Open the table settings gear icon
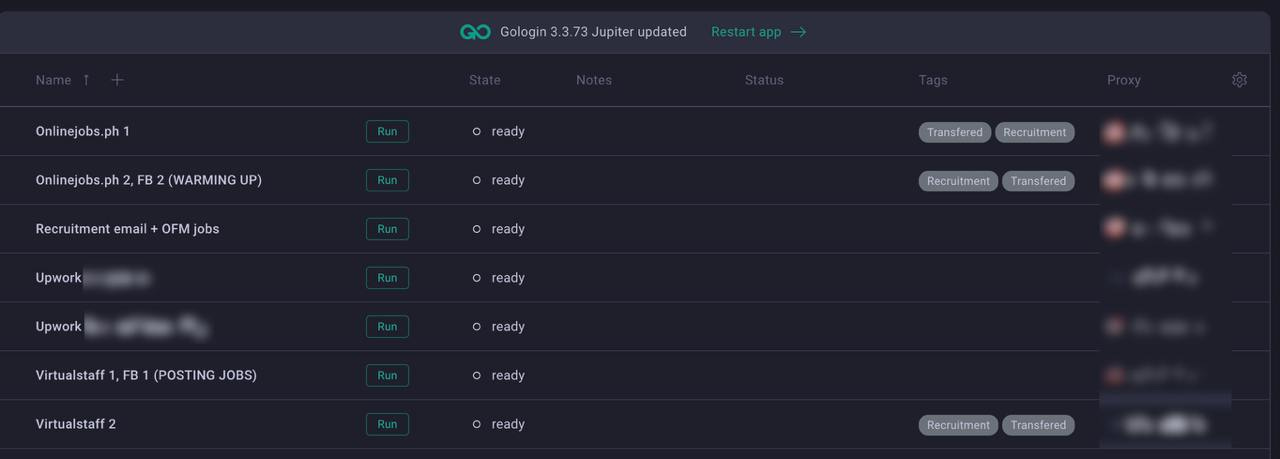Image resolution: width=1280 pixels, height=459 pixels. (1239, 80)
